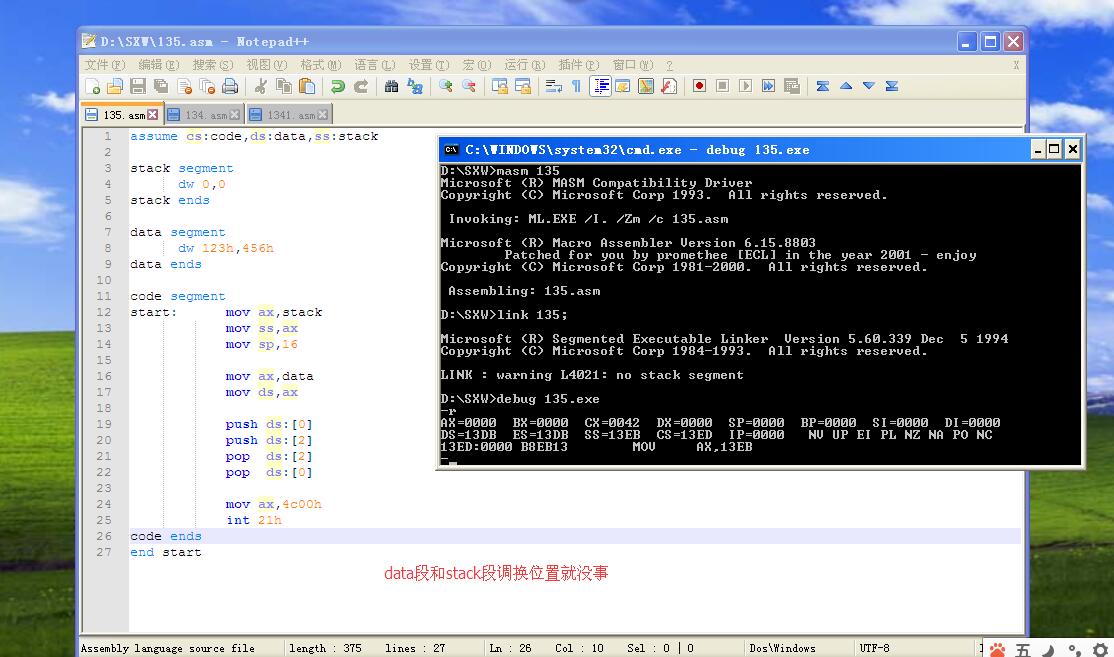This screenshot has width=1114, height=657.
Task: Click the UTF-8 status bar entry
Action: (874, 648)
